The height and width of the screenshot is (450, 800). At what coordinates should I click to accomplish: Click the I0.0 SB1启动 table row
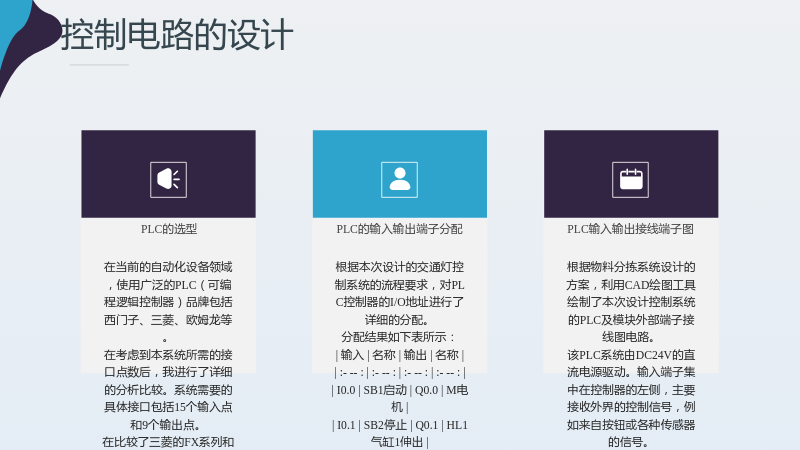coord(399,398)
